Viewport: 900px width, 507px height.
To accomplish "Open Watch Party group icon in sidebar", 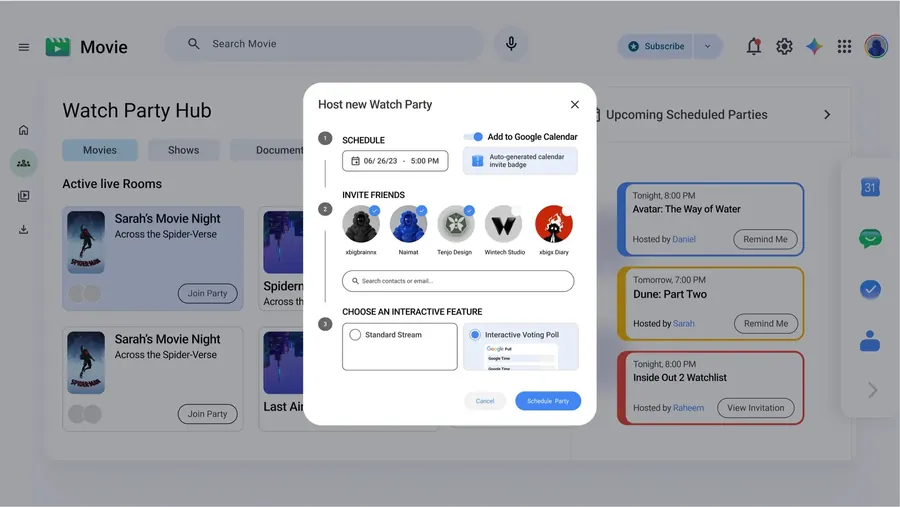I will click(24, 163).
